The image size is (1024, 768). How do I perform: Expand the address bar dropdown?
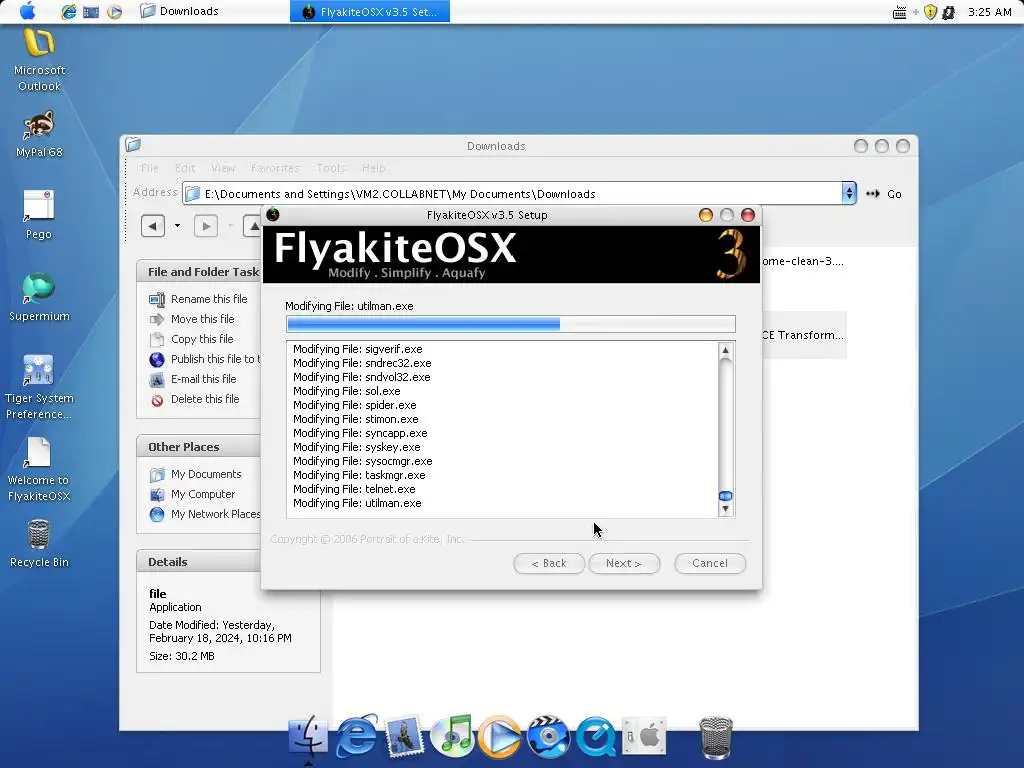(x=848, y=193)
